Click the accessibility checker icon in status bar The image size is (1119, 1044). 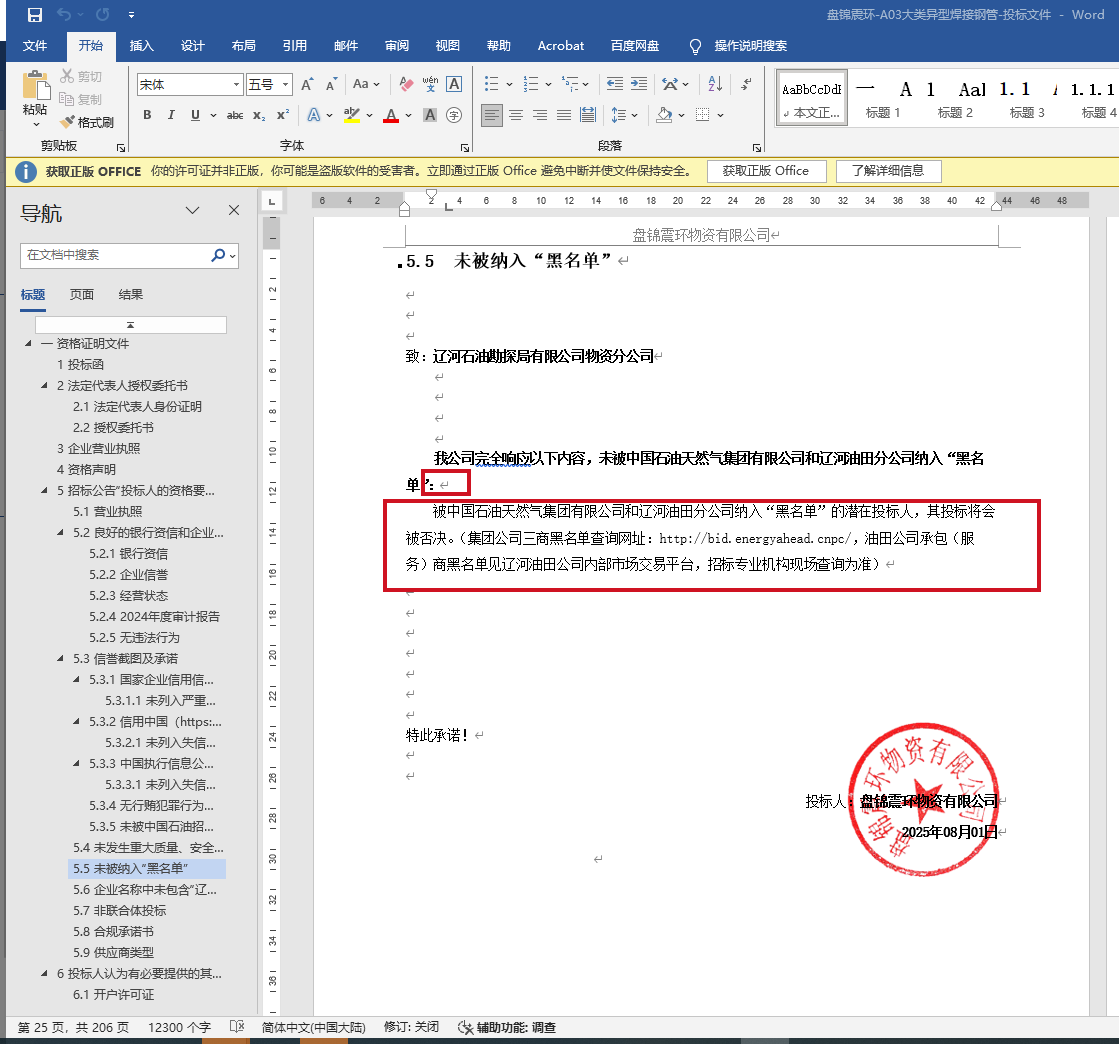coord(465,1028)
